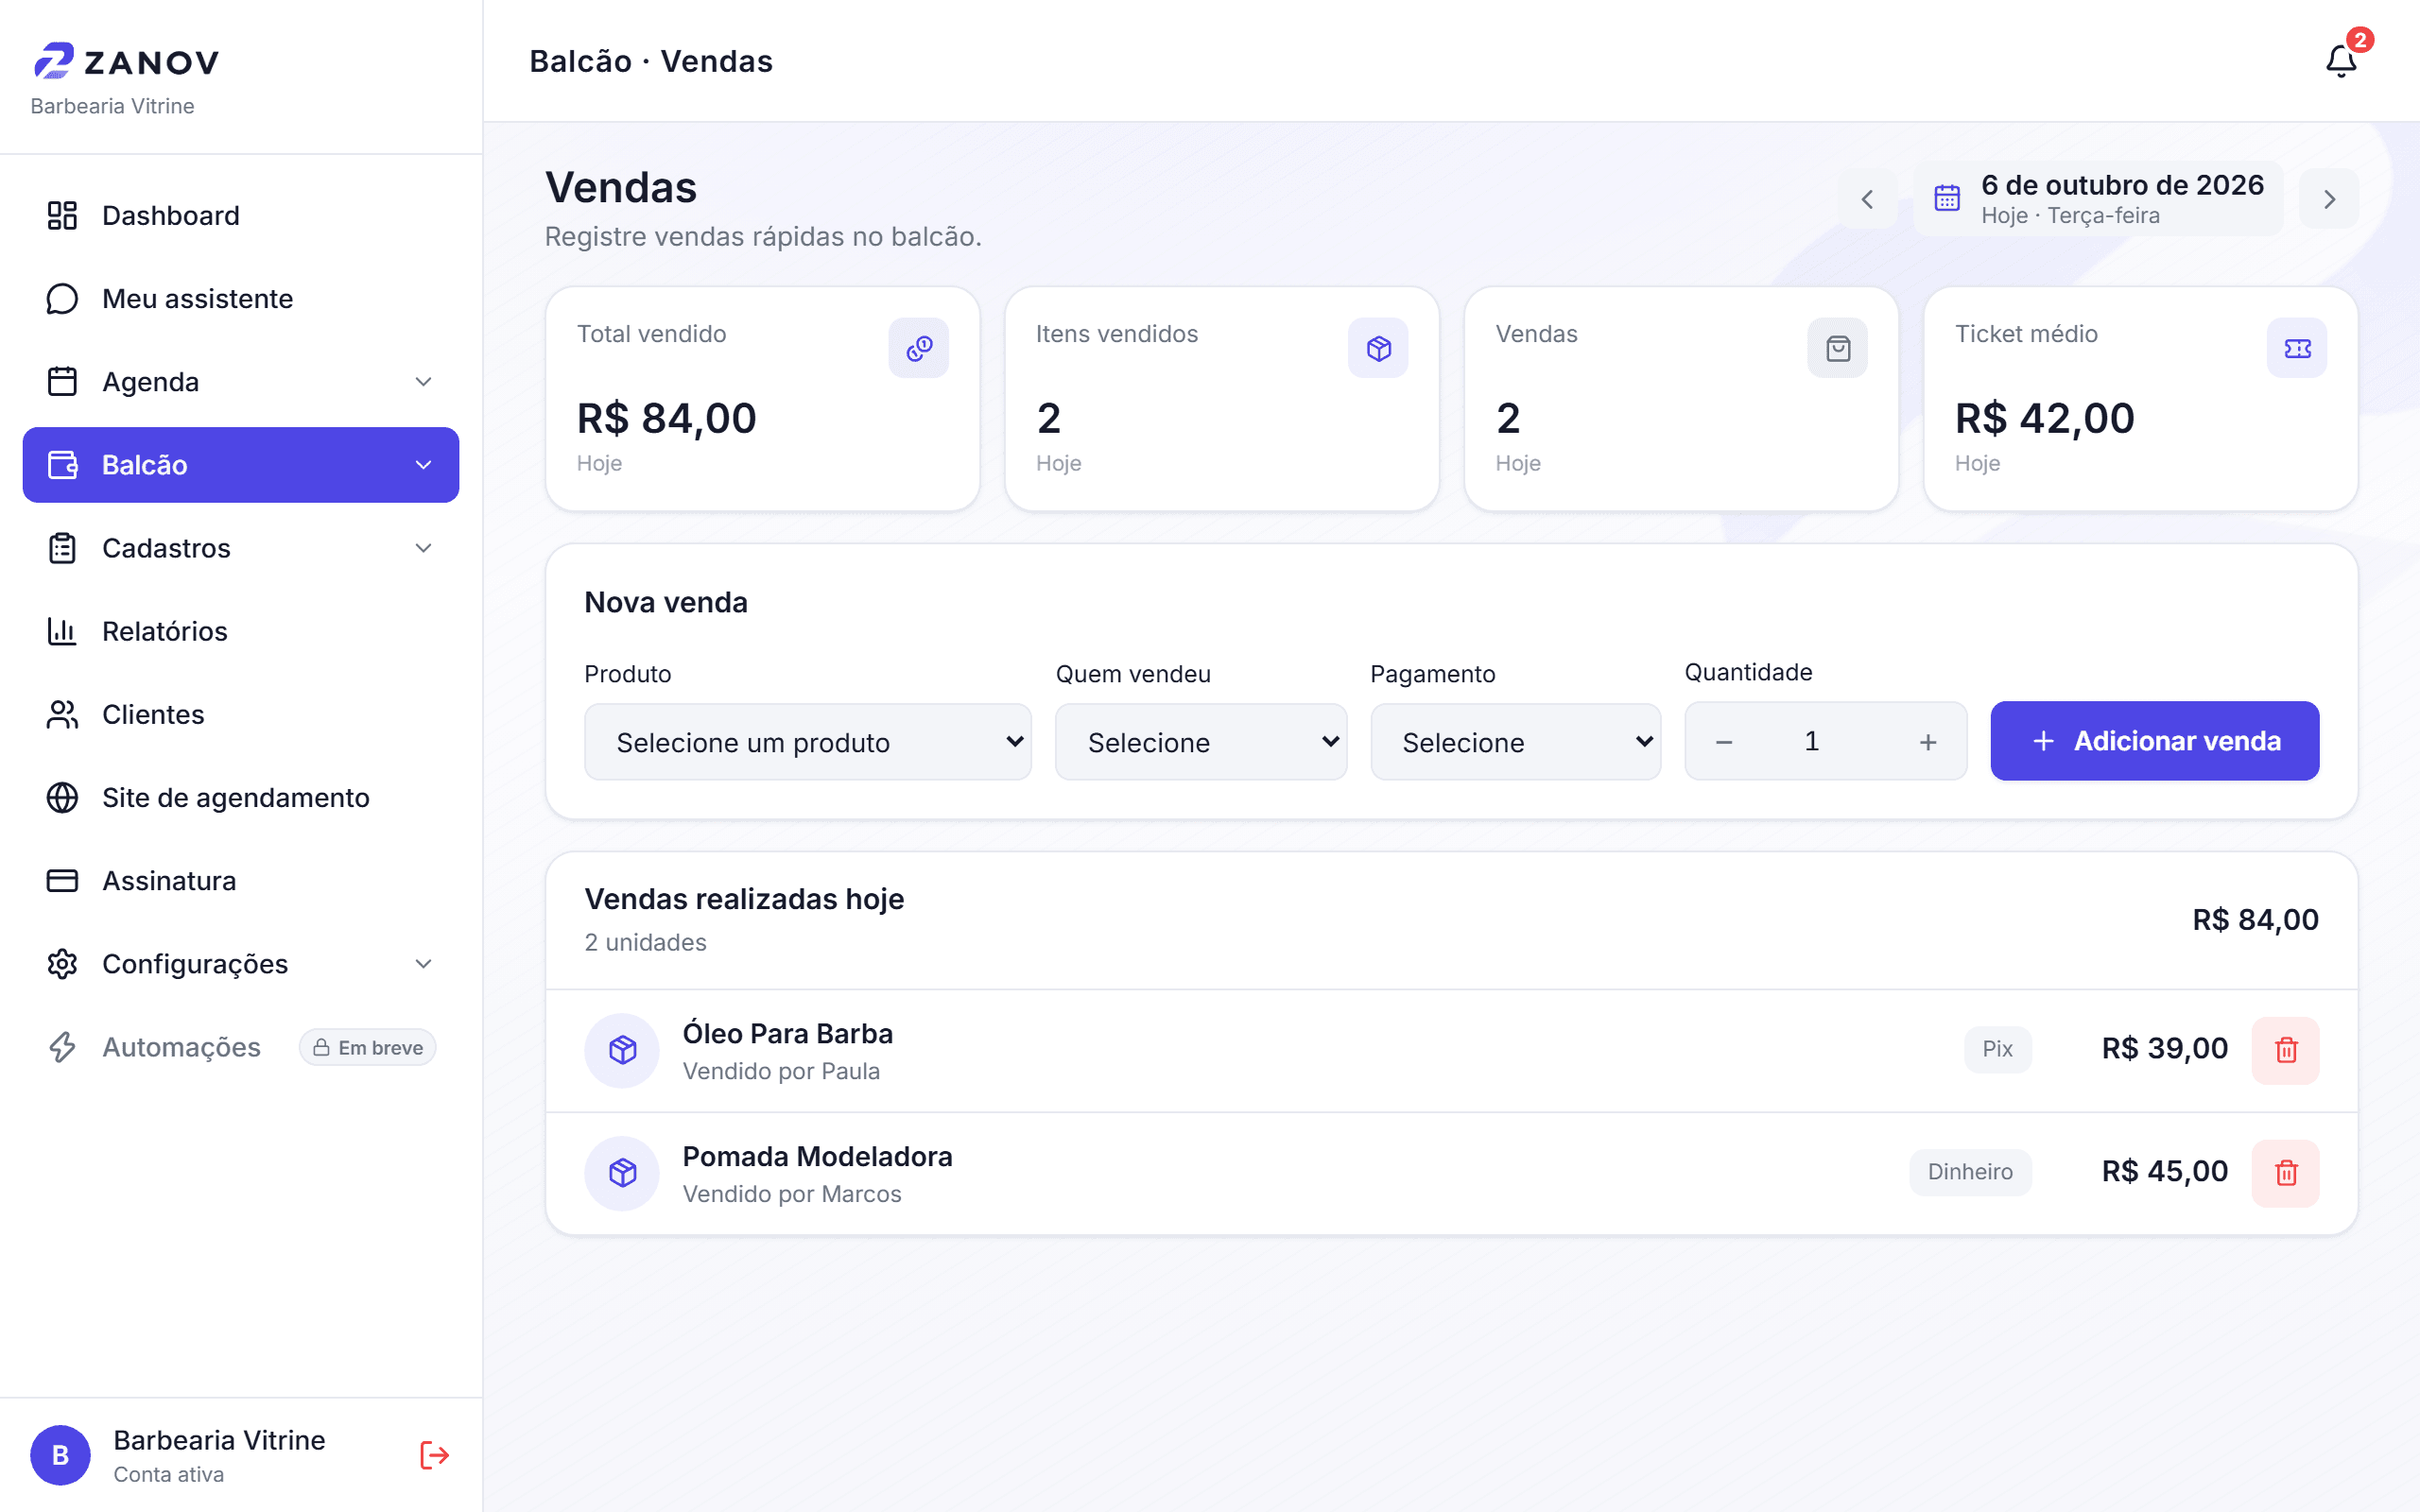Click the calendar icon in date picker

1946,198
